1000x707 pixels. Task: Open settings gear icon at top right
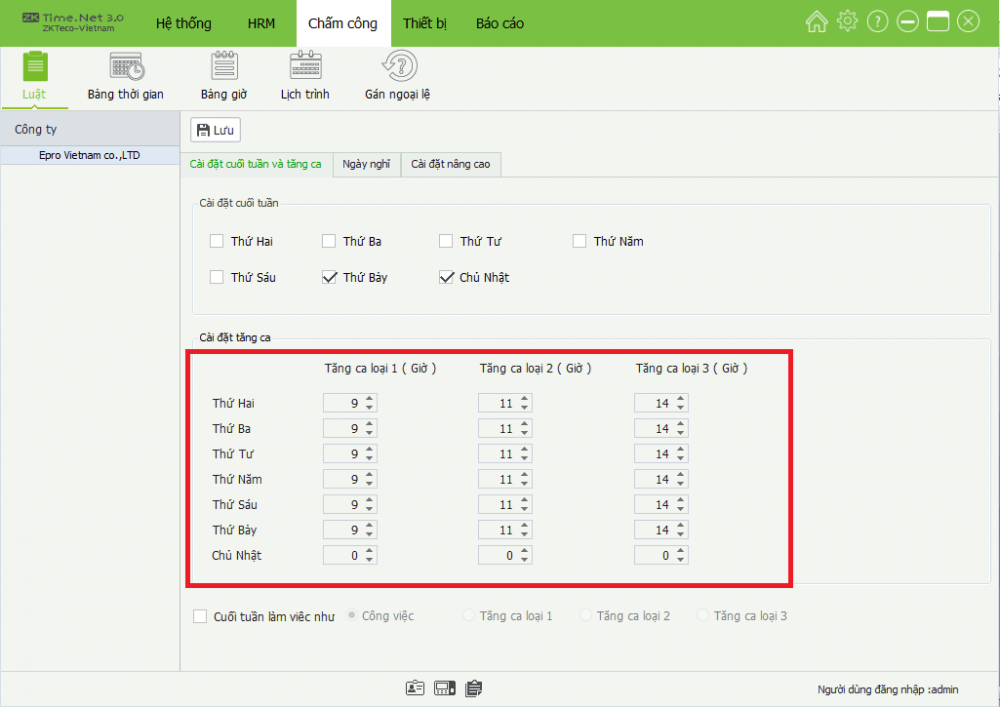(847, 22)
